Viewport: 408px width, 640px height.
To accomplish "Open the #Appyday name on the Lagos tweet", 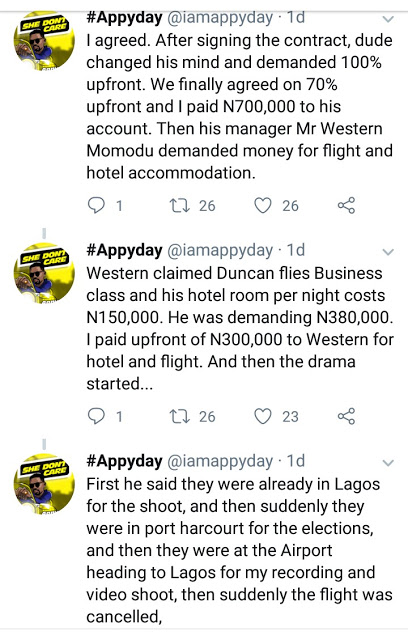I will [124, 461].
